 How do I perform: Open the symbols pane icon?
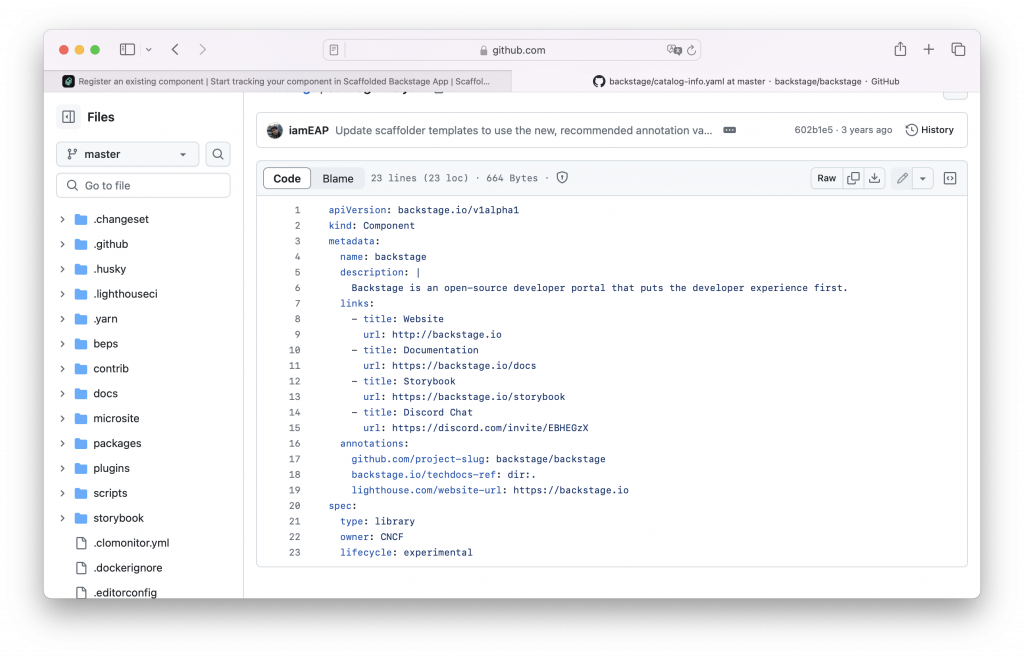950,178
